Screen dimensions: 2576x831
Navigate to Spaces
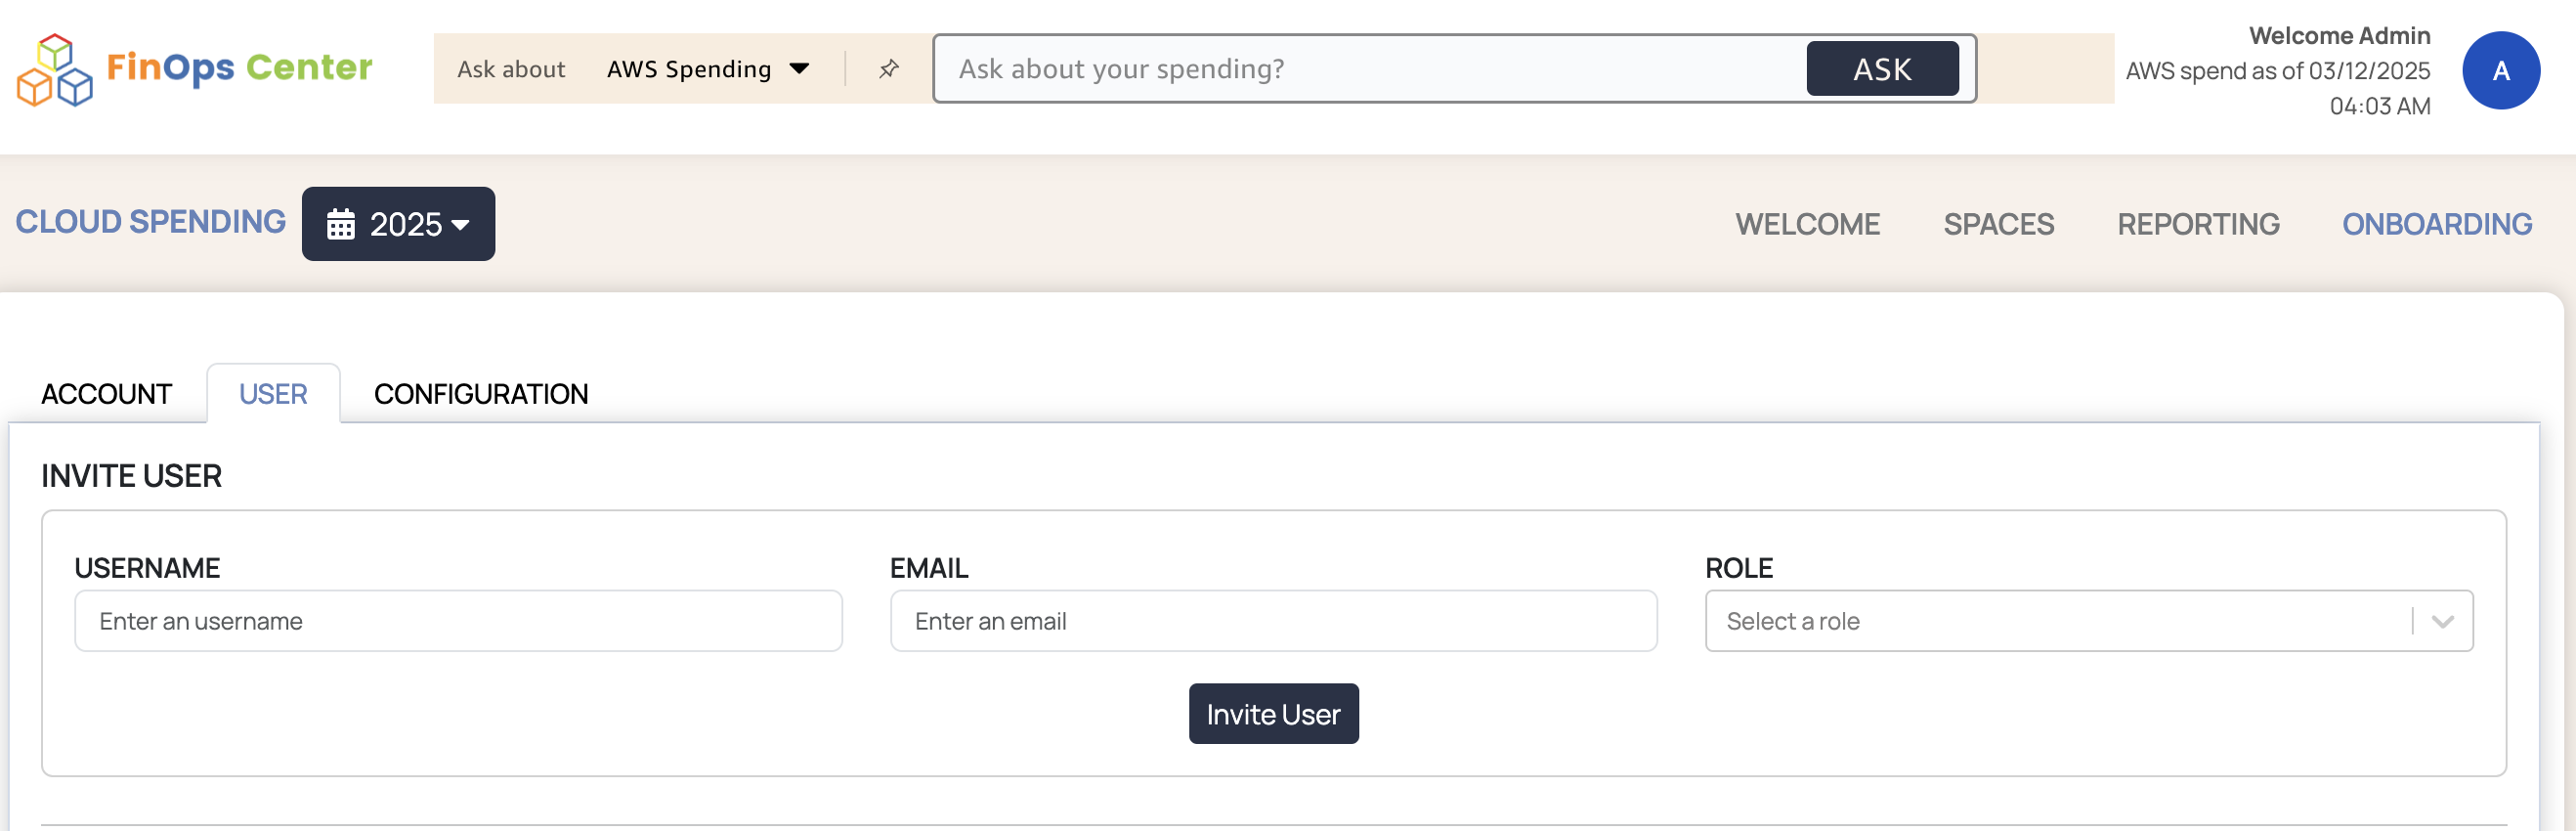[x=1998, y=224]
